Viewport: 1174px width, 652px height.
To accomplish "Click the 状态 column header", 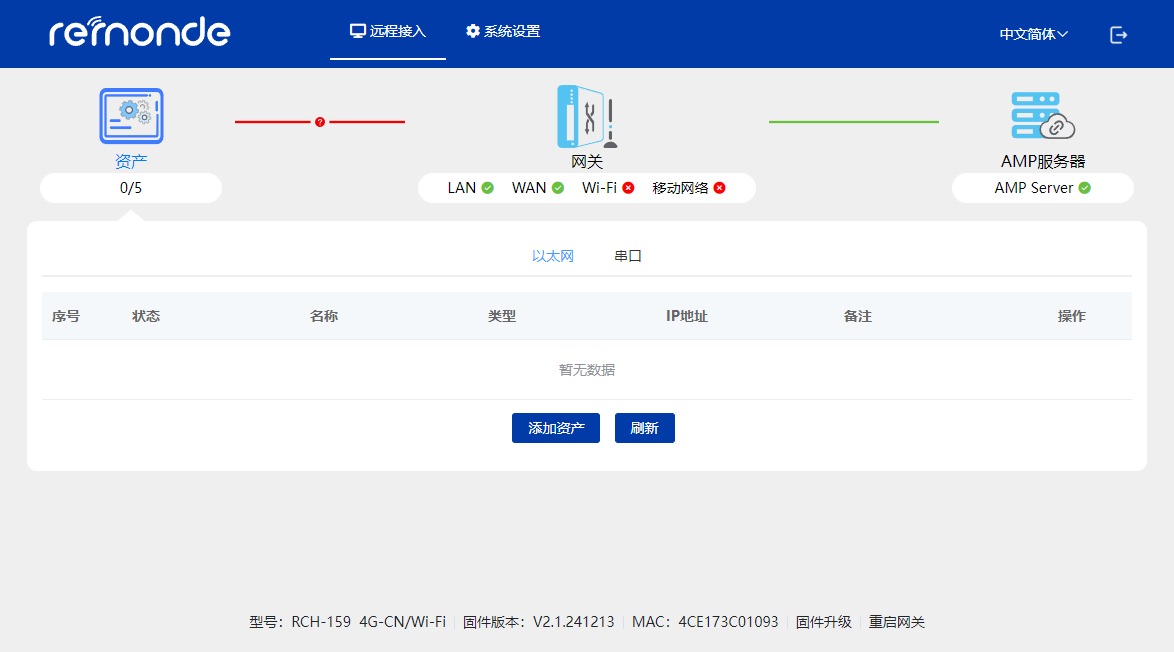I will click(x=146, y=317).
